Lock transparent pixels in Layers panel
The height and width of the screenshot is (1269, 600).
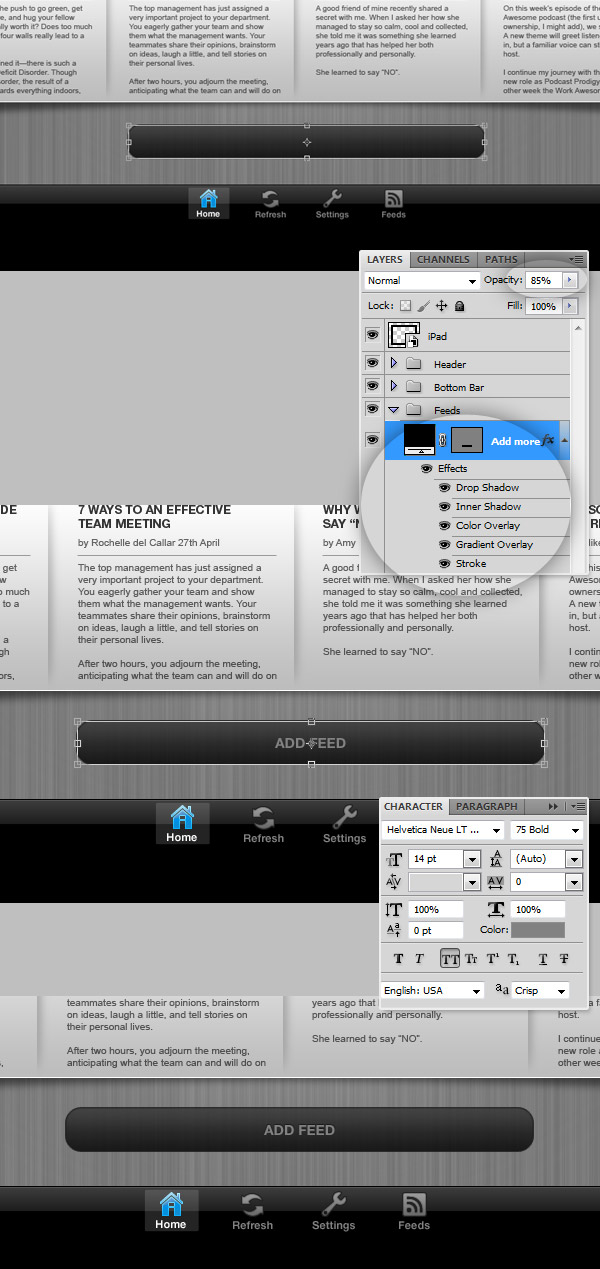pos(406,306)
